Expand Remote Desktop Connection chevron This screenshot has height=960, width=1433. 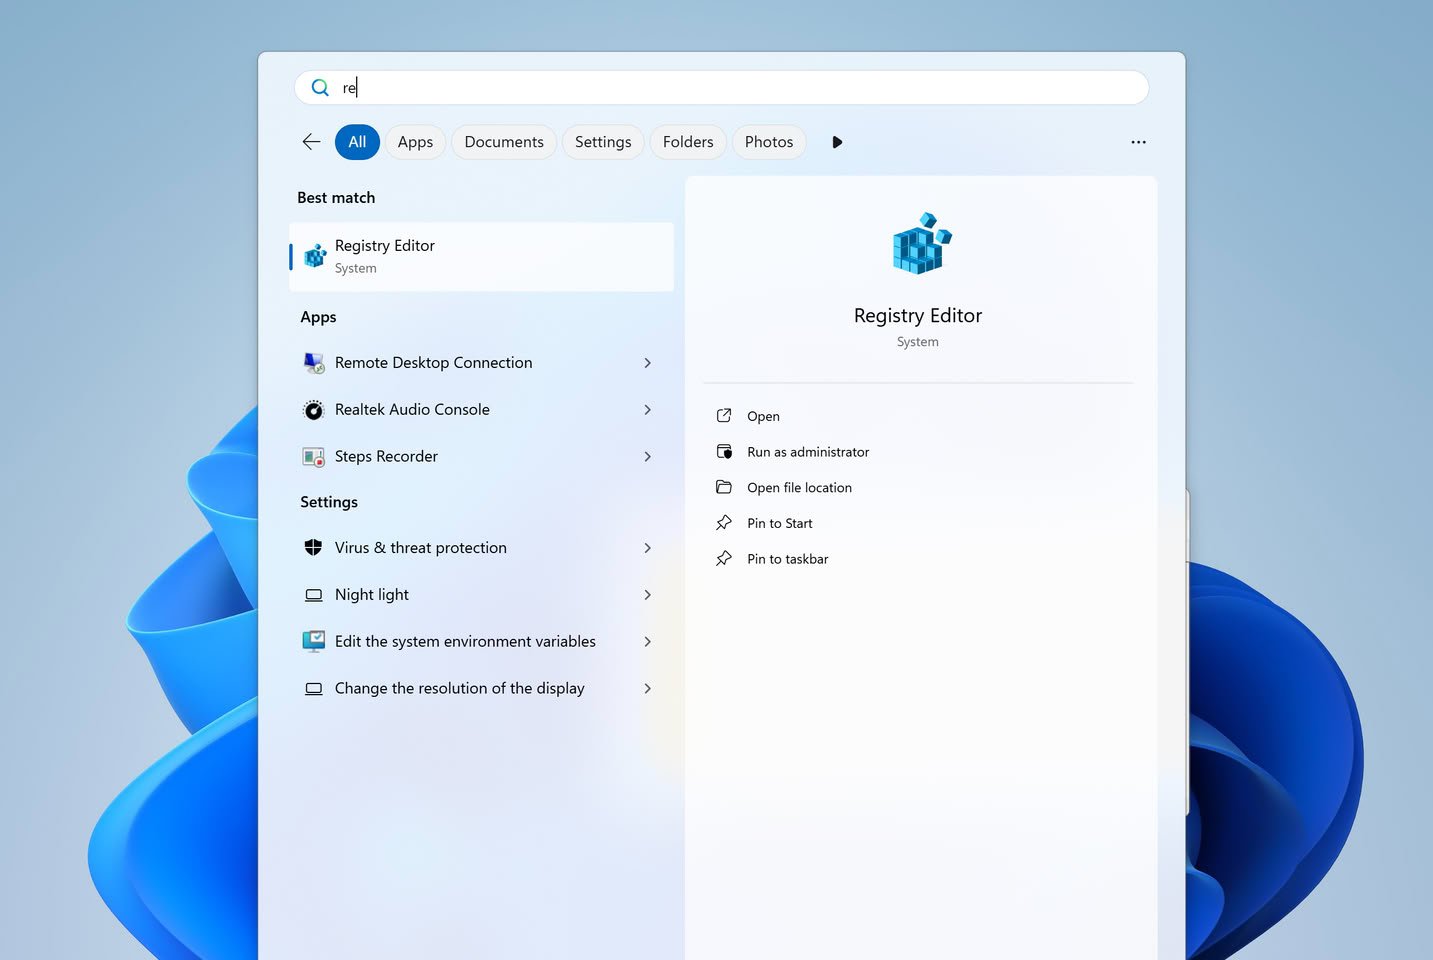click(x=648, y=363)
